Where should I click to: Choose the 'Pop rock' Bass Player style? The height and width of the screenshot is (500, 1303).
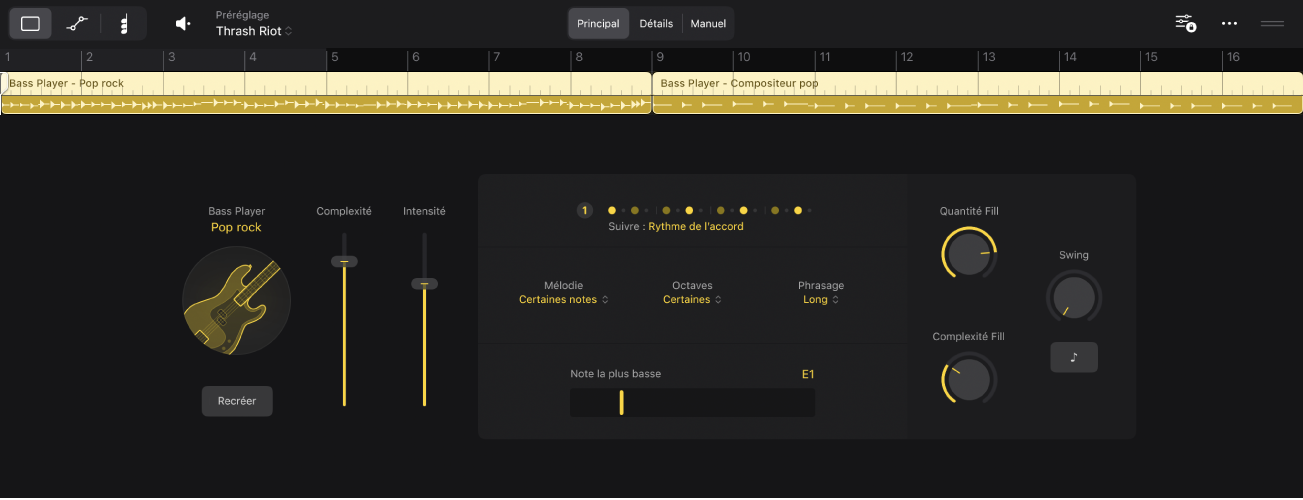tap(236, 227)
